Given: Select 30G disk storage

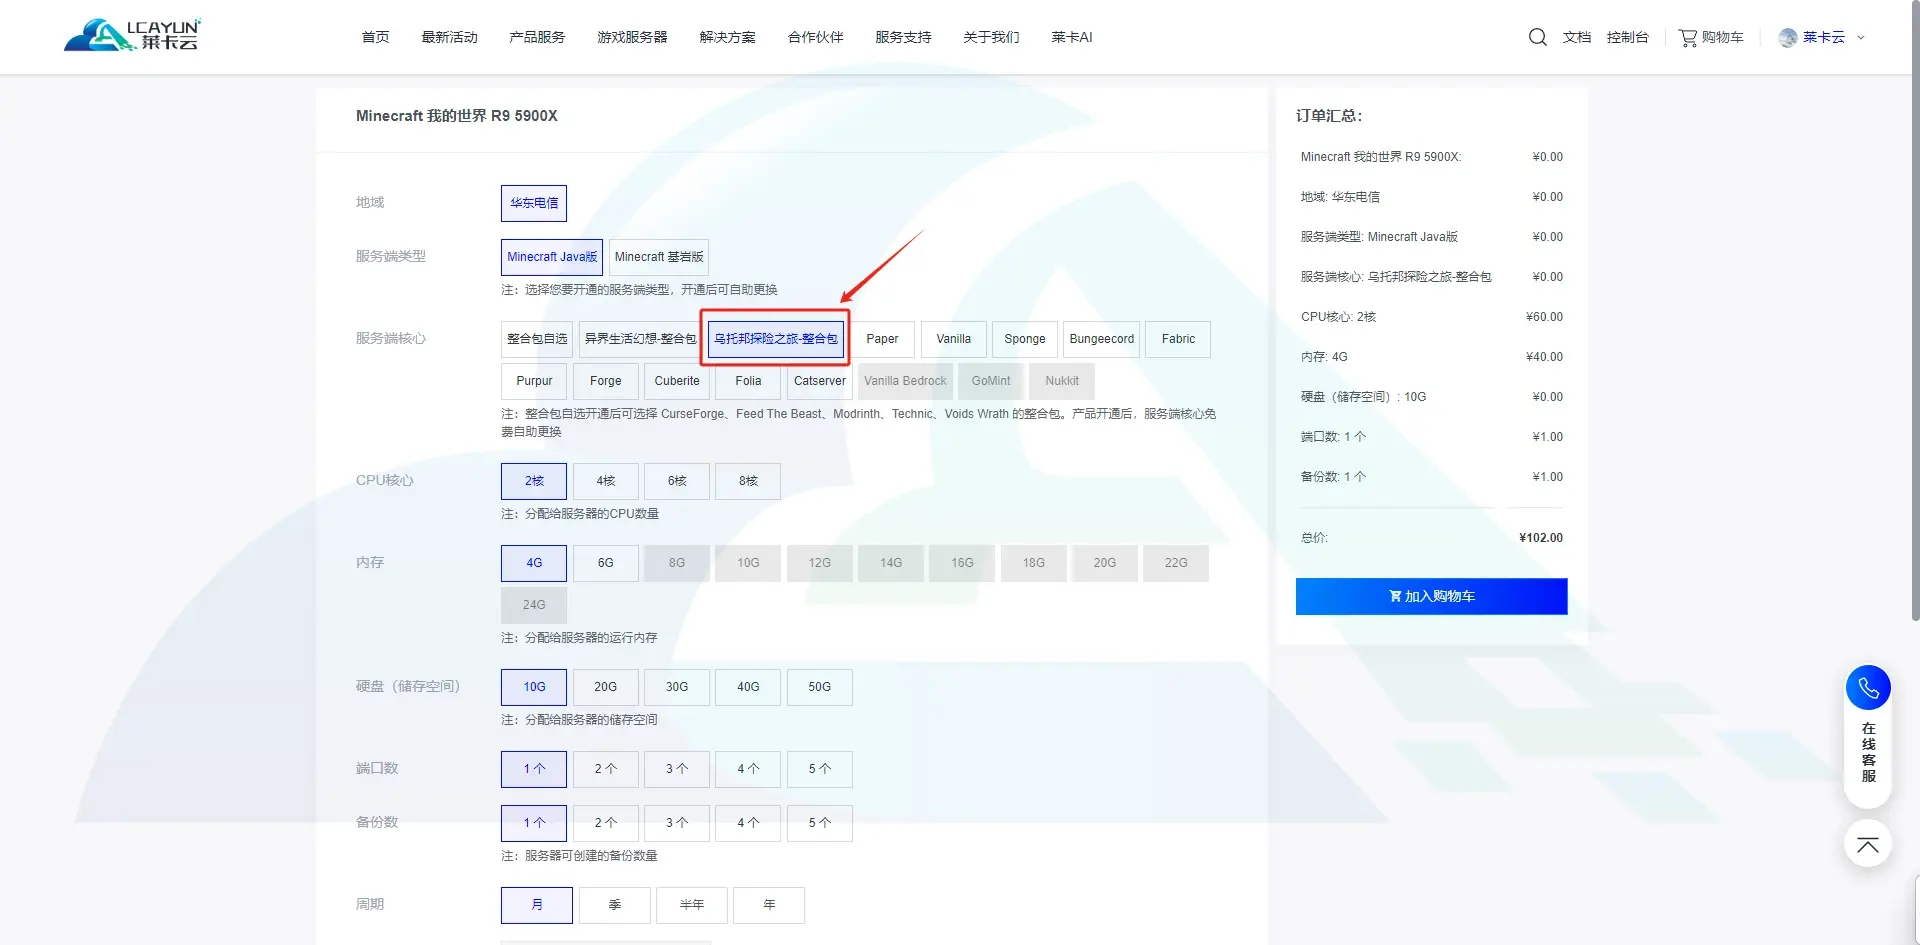Looking at the screenshot, I should (677, 687).
